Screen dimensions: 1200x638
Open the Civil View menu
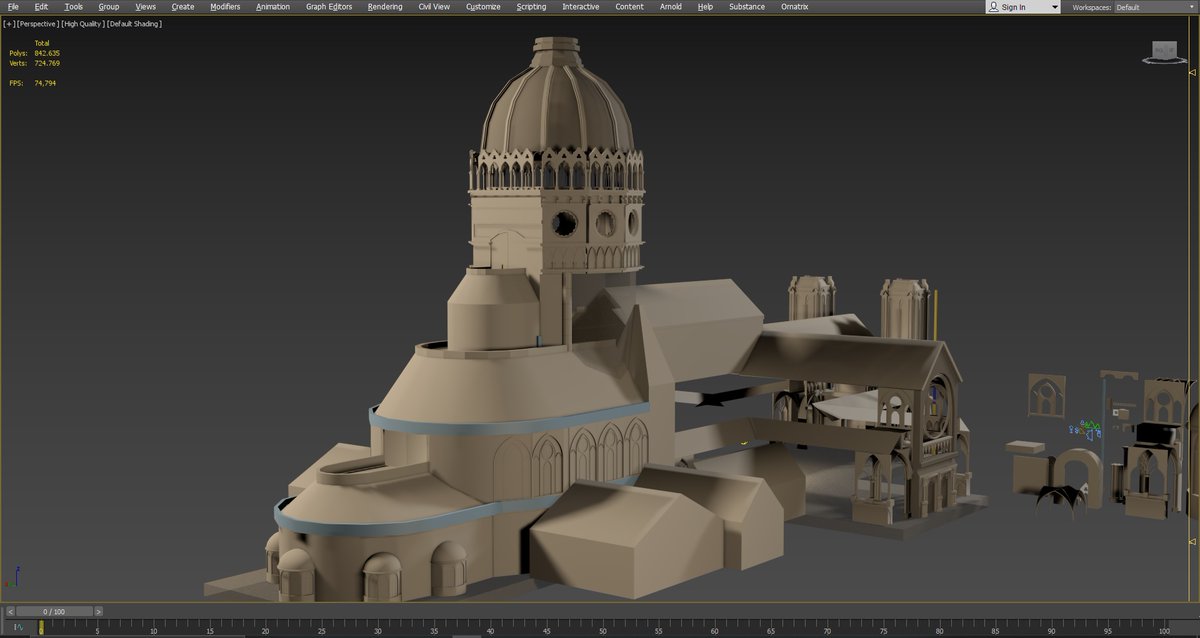tap(434, 7)
